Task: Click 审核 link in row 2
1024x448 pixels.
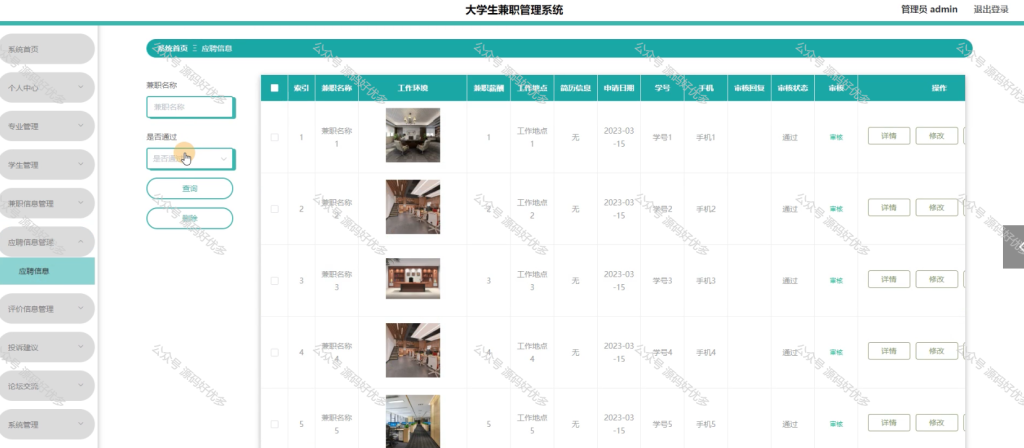Action: [x=836, y=209]
